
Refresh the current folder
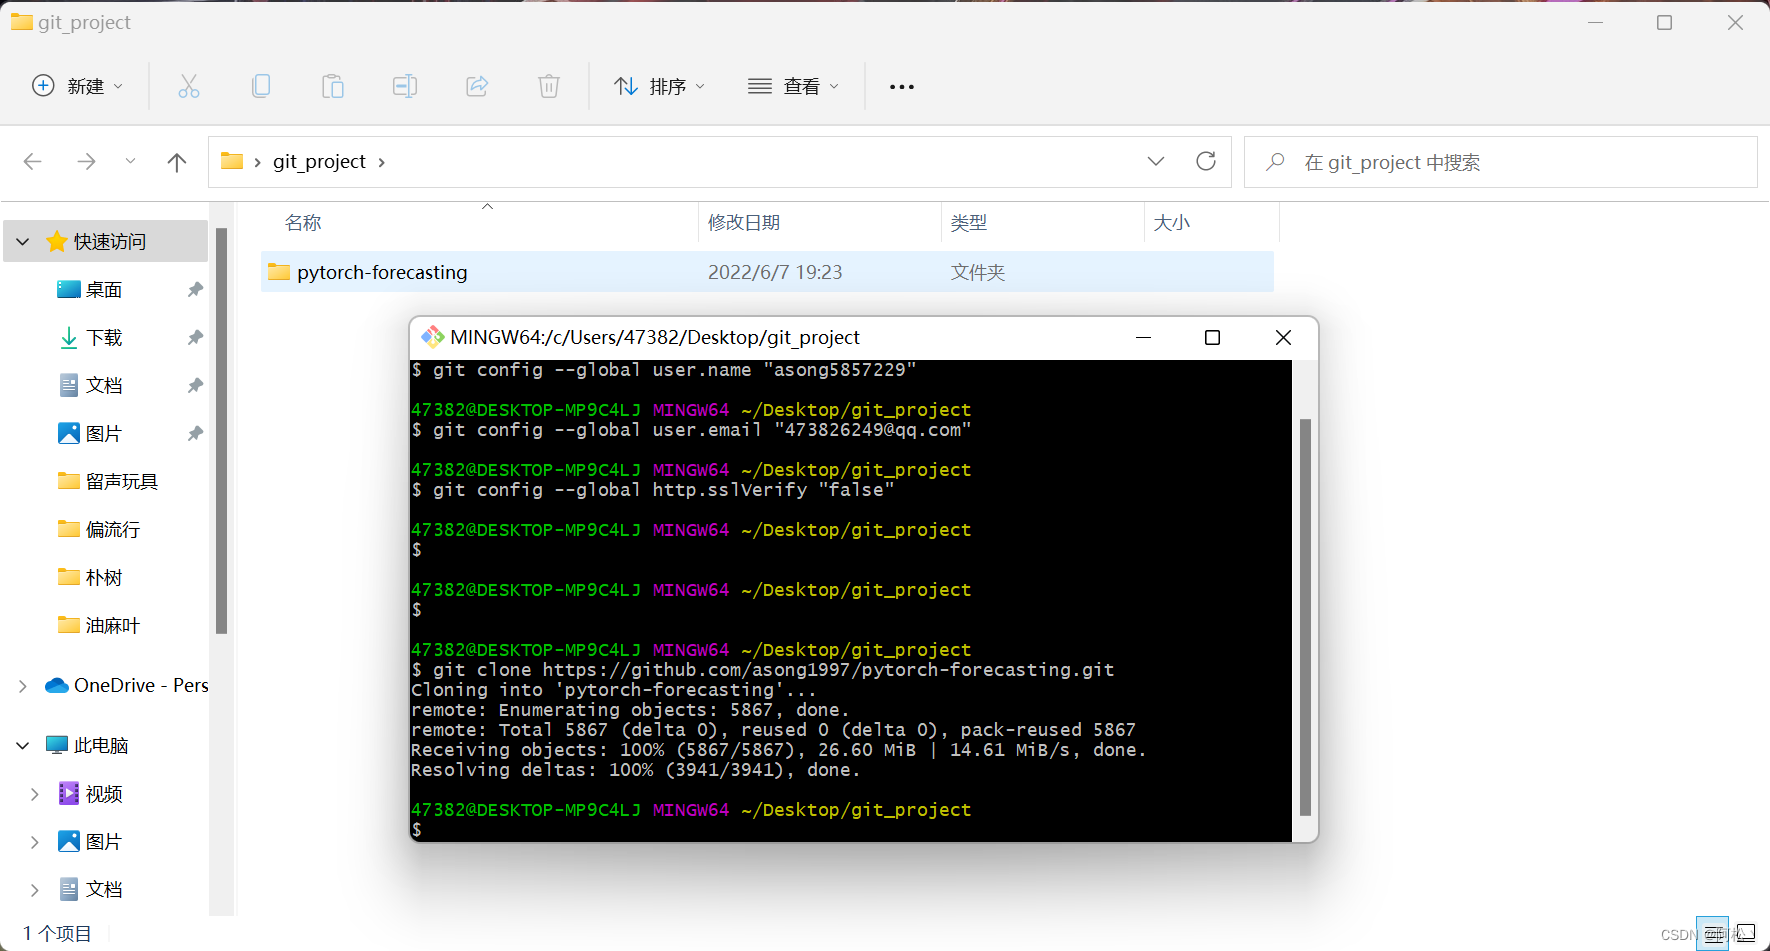point(1206,161)
